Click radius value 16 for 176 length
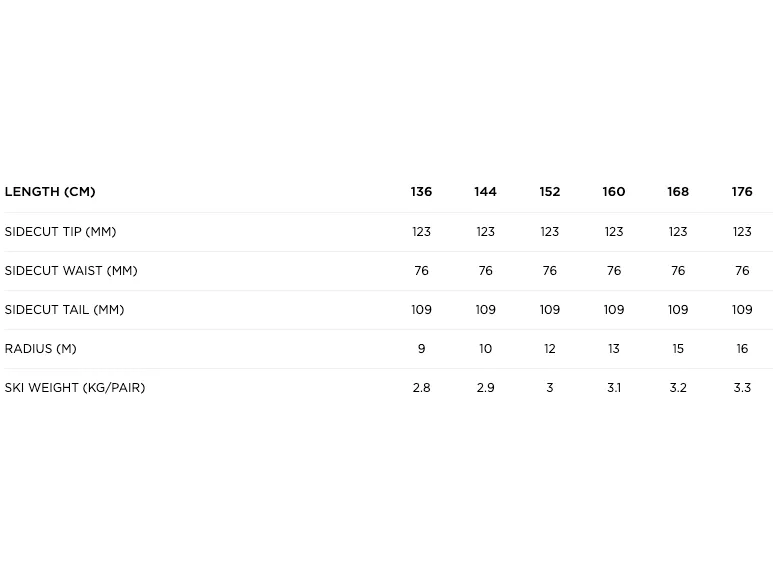The image size is (773, 580). [x=742, y=348]
